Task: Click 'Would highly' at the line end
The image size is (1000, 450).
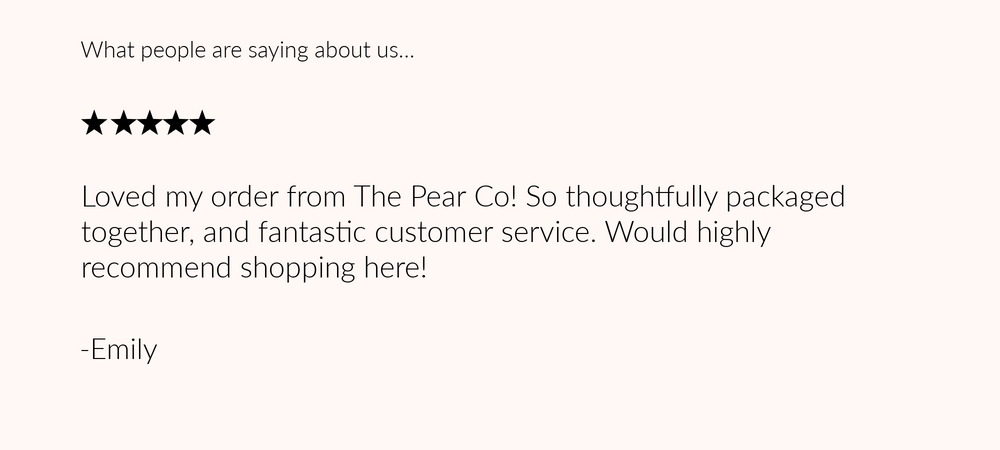Action: pos(688,233)
